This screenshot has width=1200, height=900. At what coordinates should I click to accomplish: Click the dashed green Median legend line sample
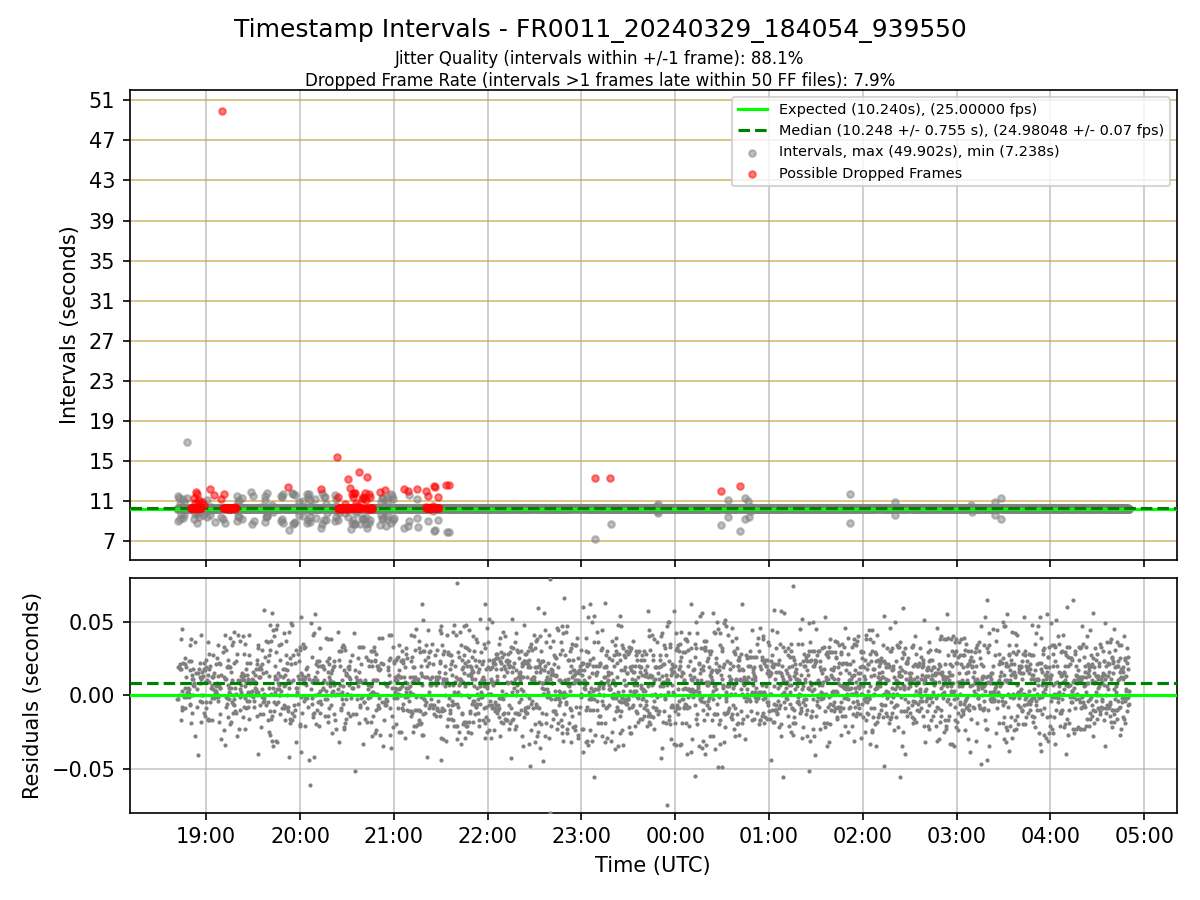(752, 131)
